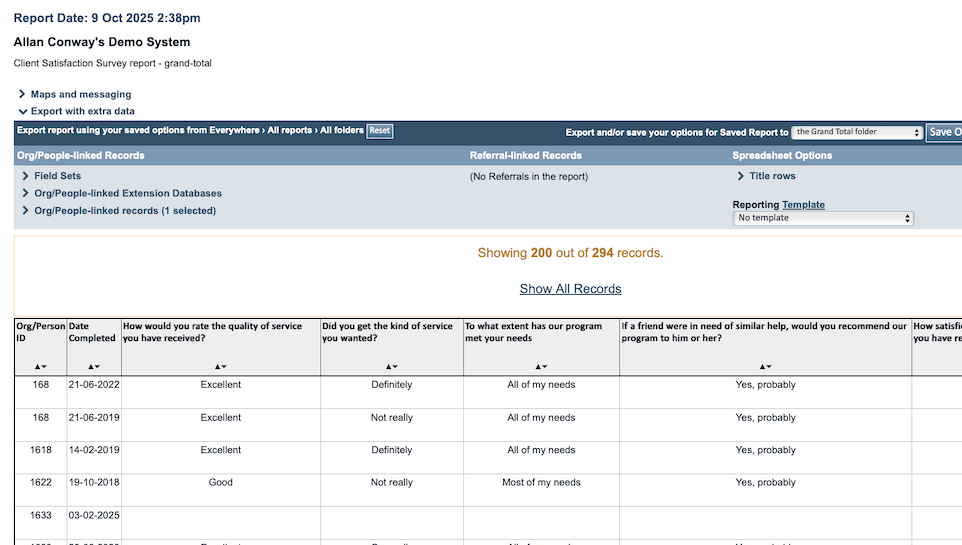Sort ascending by quality of service column
This screenshot has height=545, width=962.
click(x=217, y=367)
